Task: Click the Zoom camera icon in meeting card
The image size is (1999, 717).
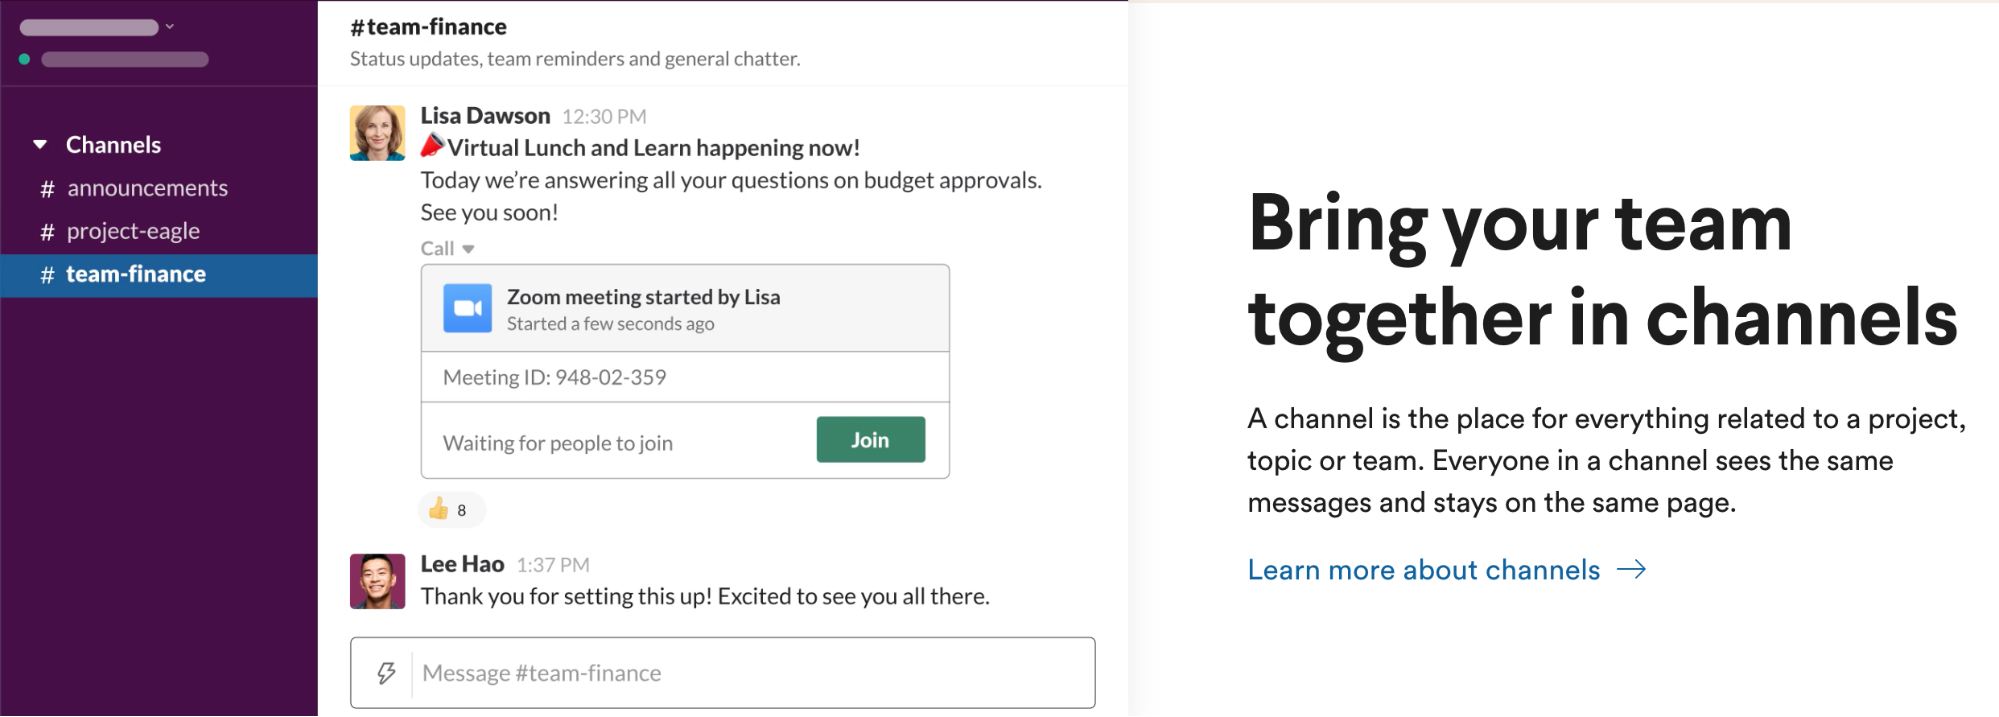Action: 467,308
